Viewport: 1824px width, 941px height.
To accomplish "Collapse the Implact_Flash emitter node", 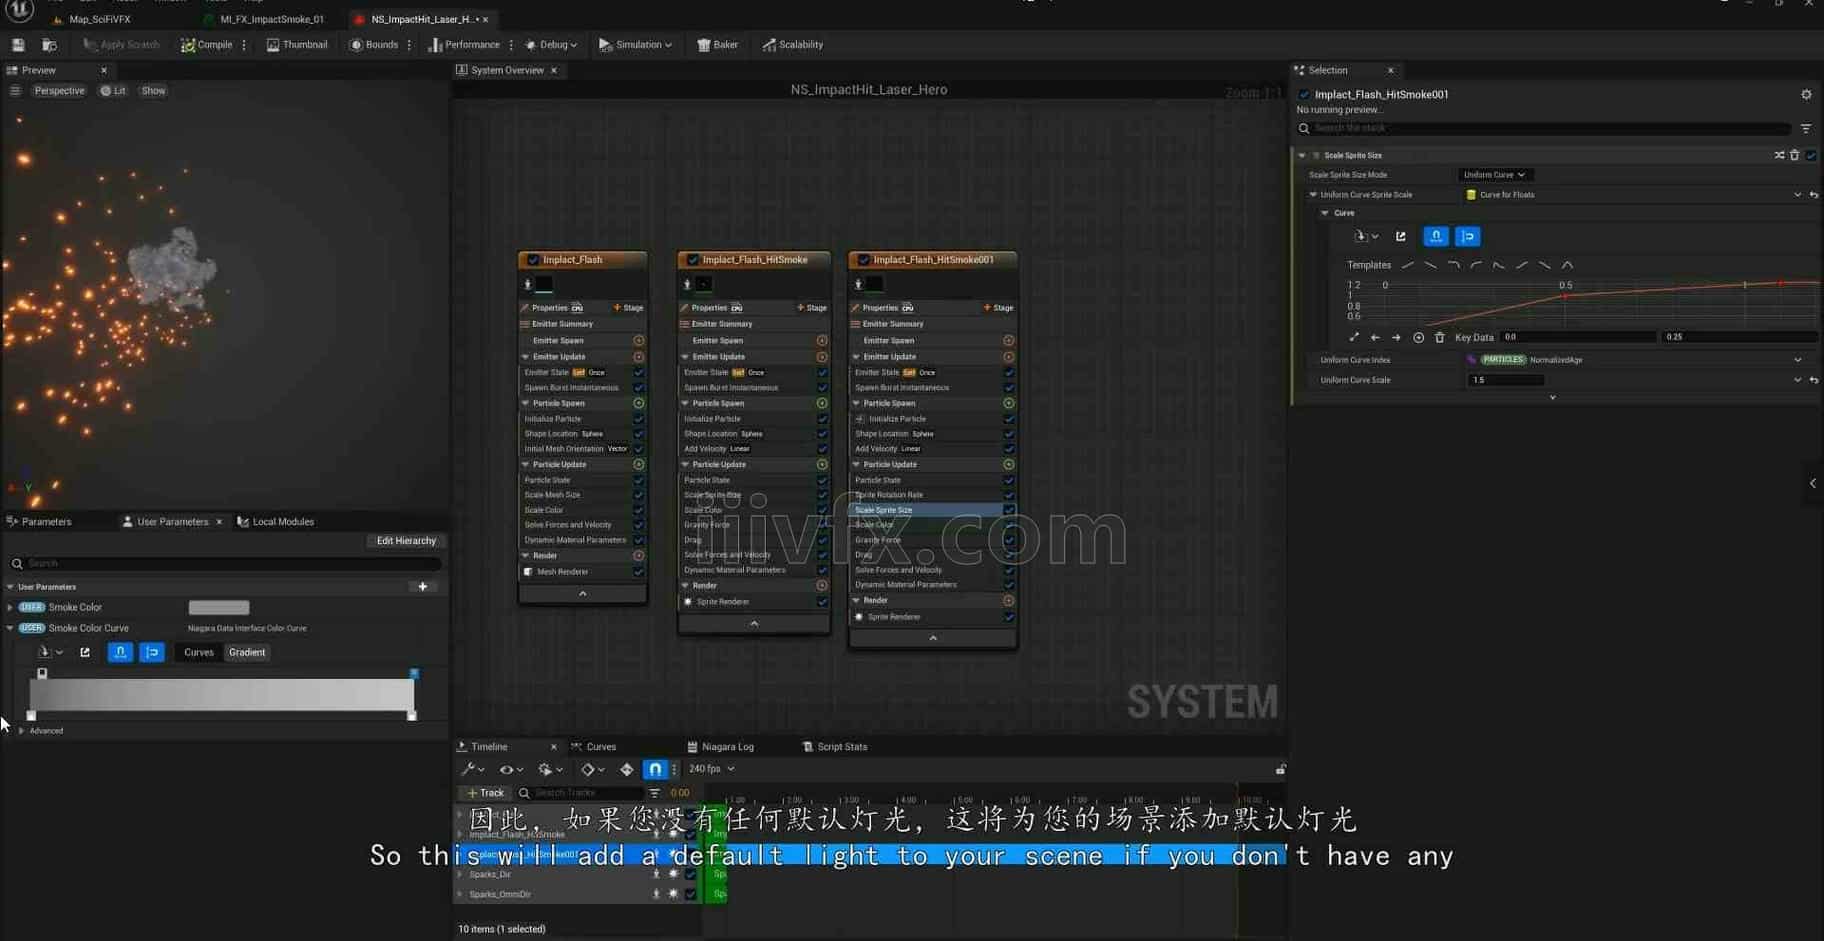I will coord(583,593).
